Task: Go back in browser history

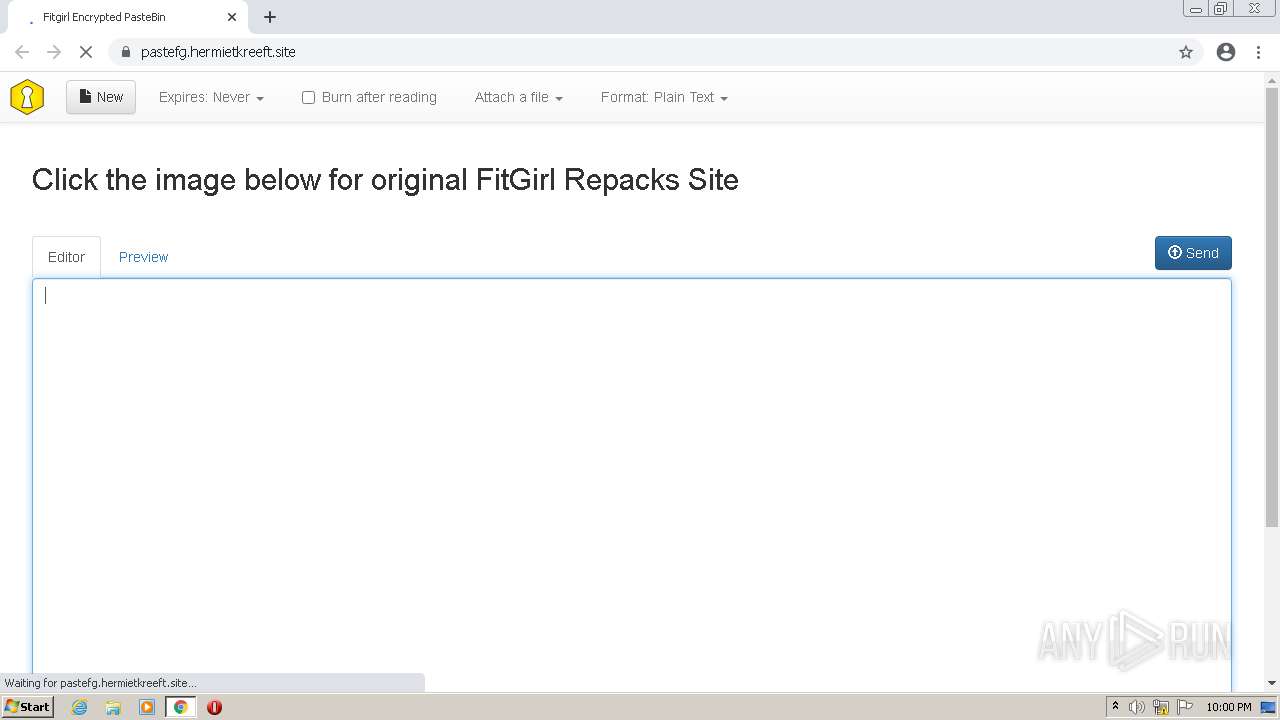Action: pos(22,52)
